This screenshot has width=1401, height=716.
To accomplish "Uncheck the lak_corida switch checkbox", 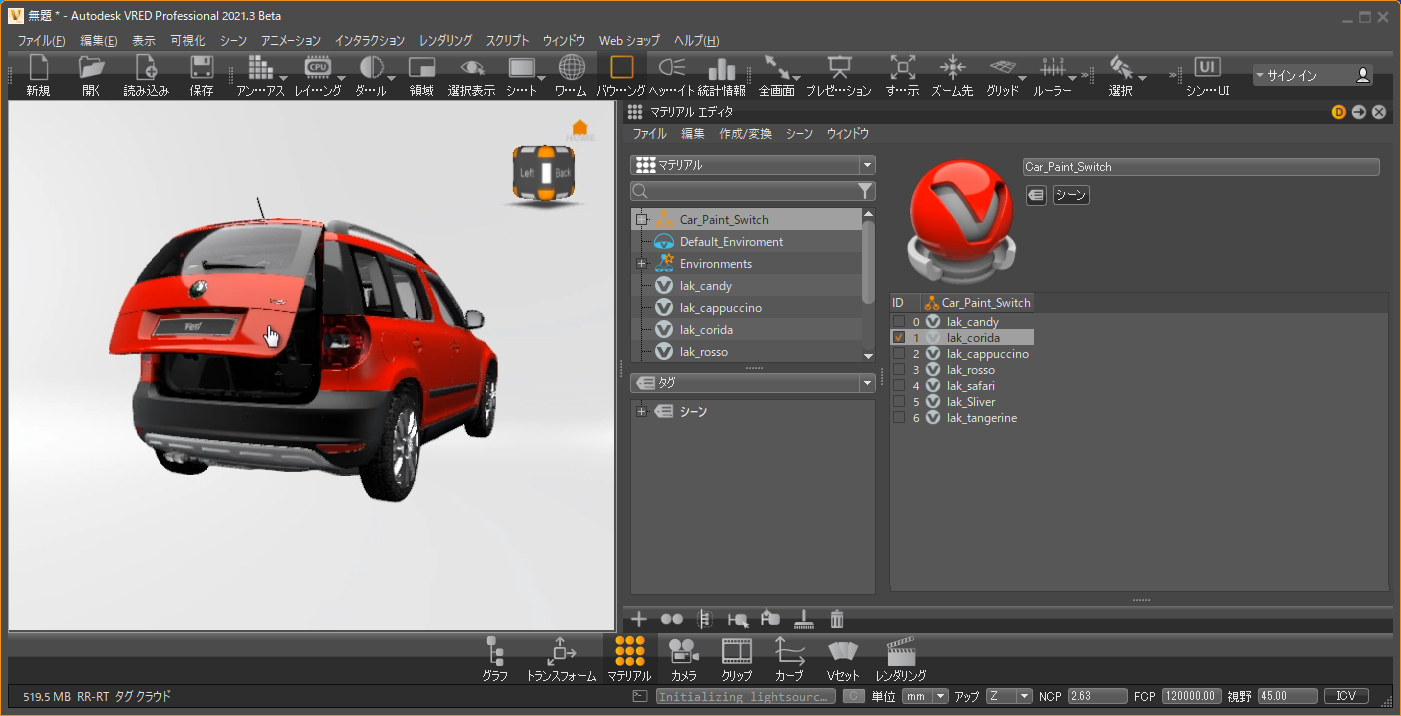I will pyautogui.click(x=899, y=338).
